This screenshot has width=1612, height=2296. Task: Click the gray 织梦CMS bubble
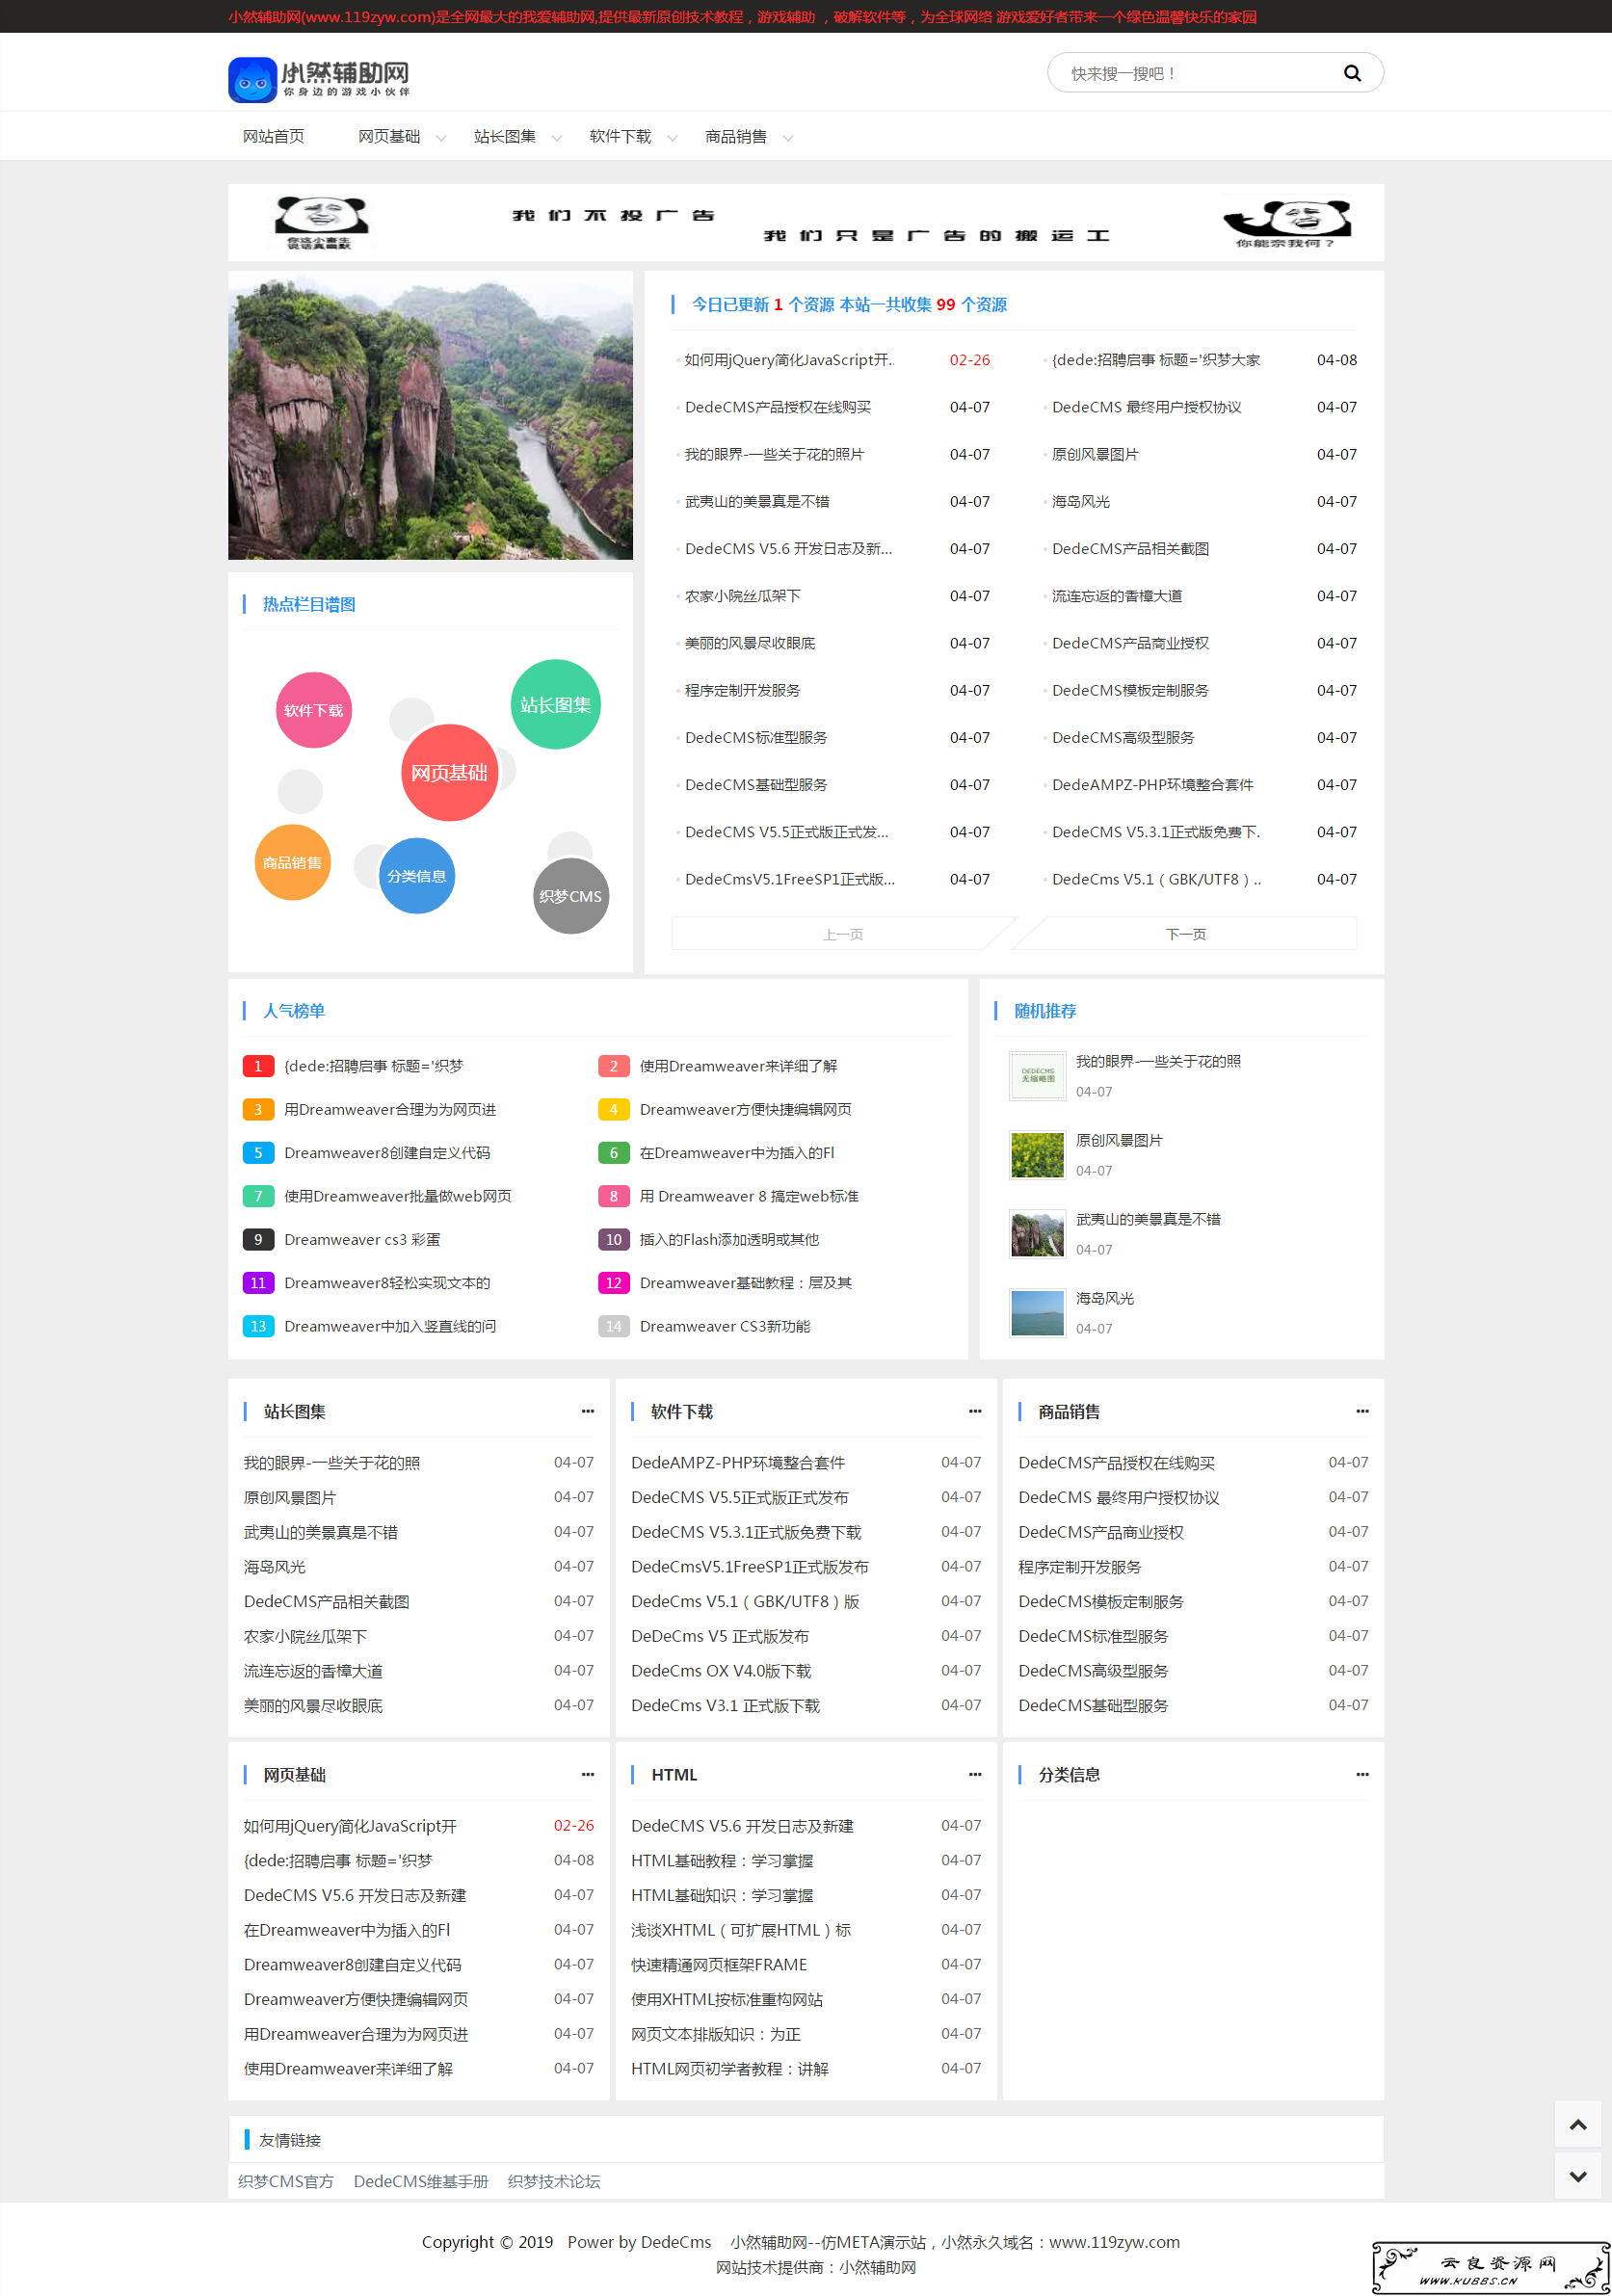point(571,896)
